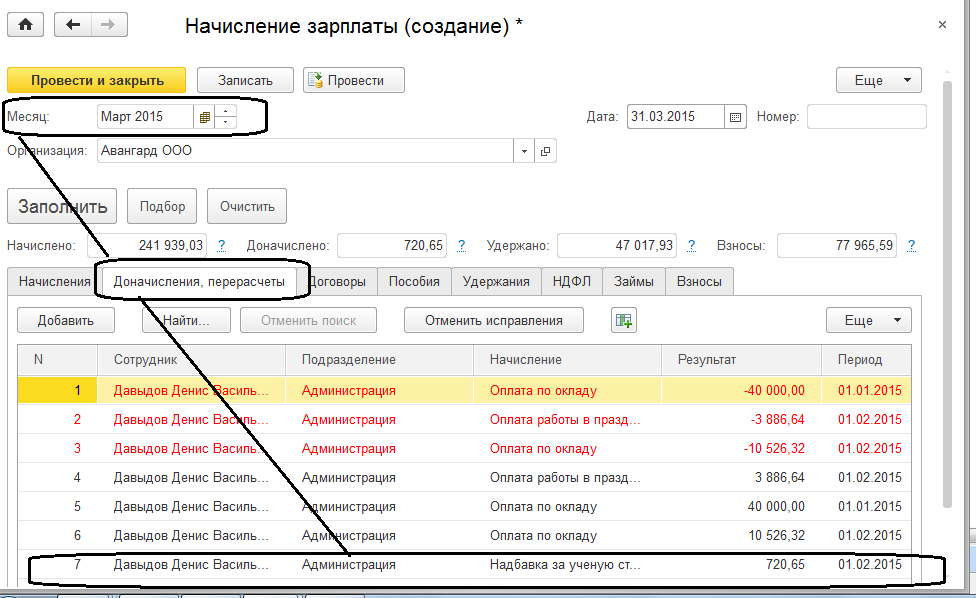Switch to the Удержания tab
The height and width of the screenshot is (598, 976).
(496, 281)
